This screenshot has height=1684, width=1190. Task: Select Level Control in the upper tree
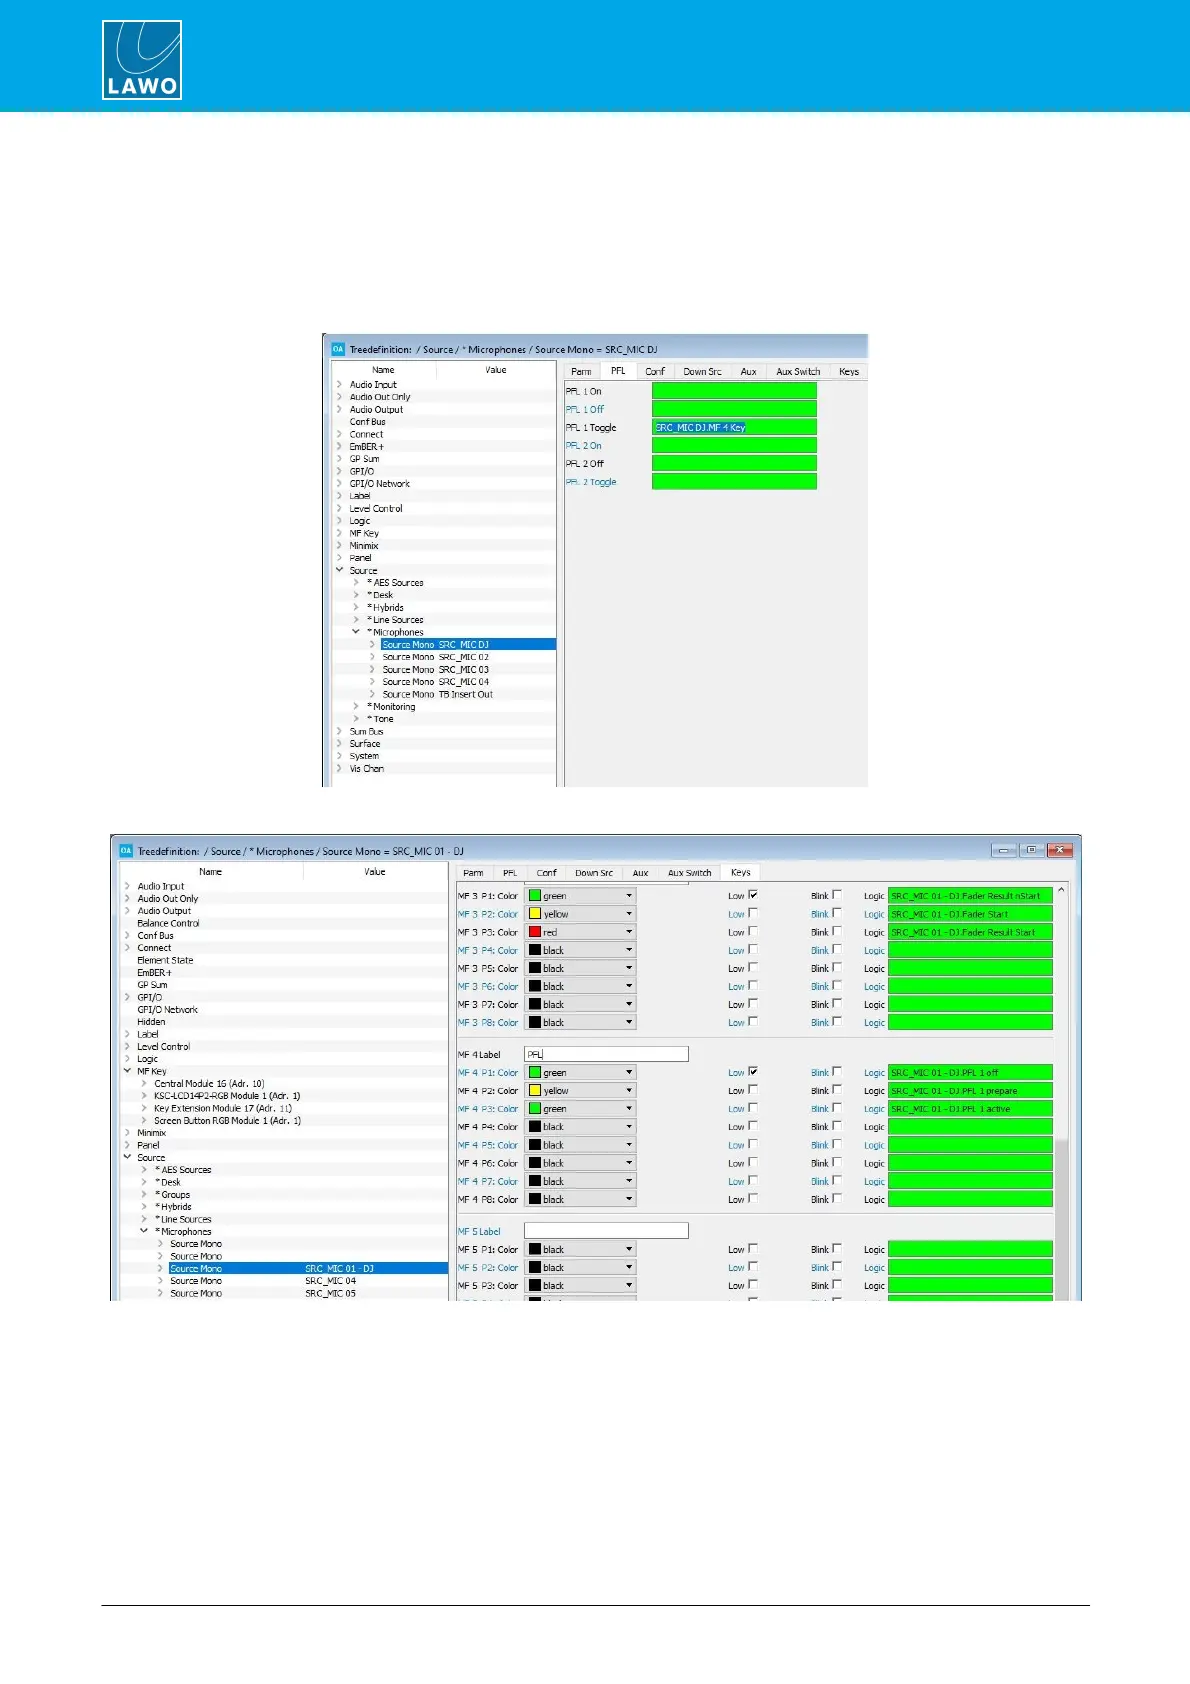(376, 508)
